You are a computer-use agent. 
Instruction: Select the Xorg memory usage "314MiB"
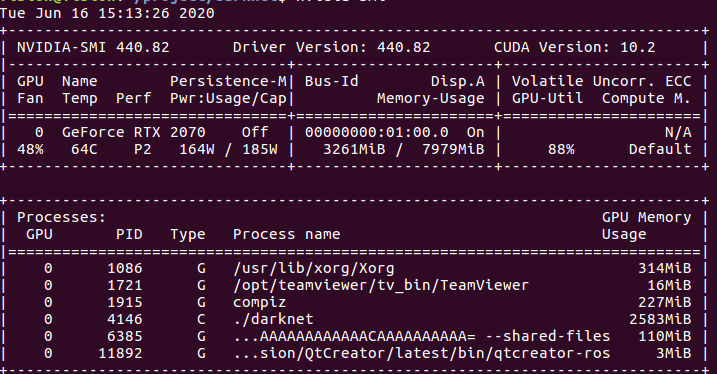664,268
